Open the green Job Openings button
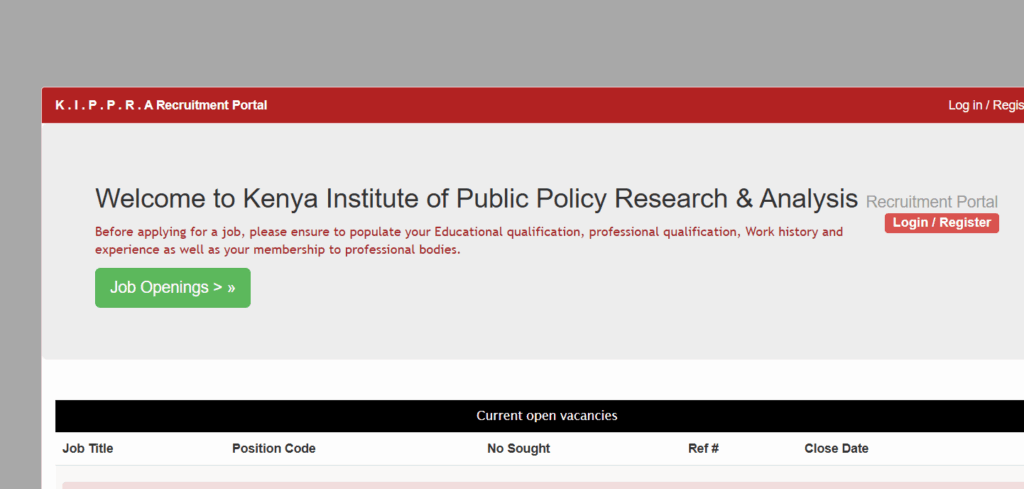 (x=172, y=288)
